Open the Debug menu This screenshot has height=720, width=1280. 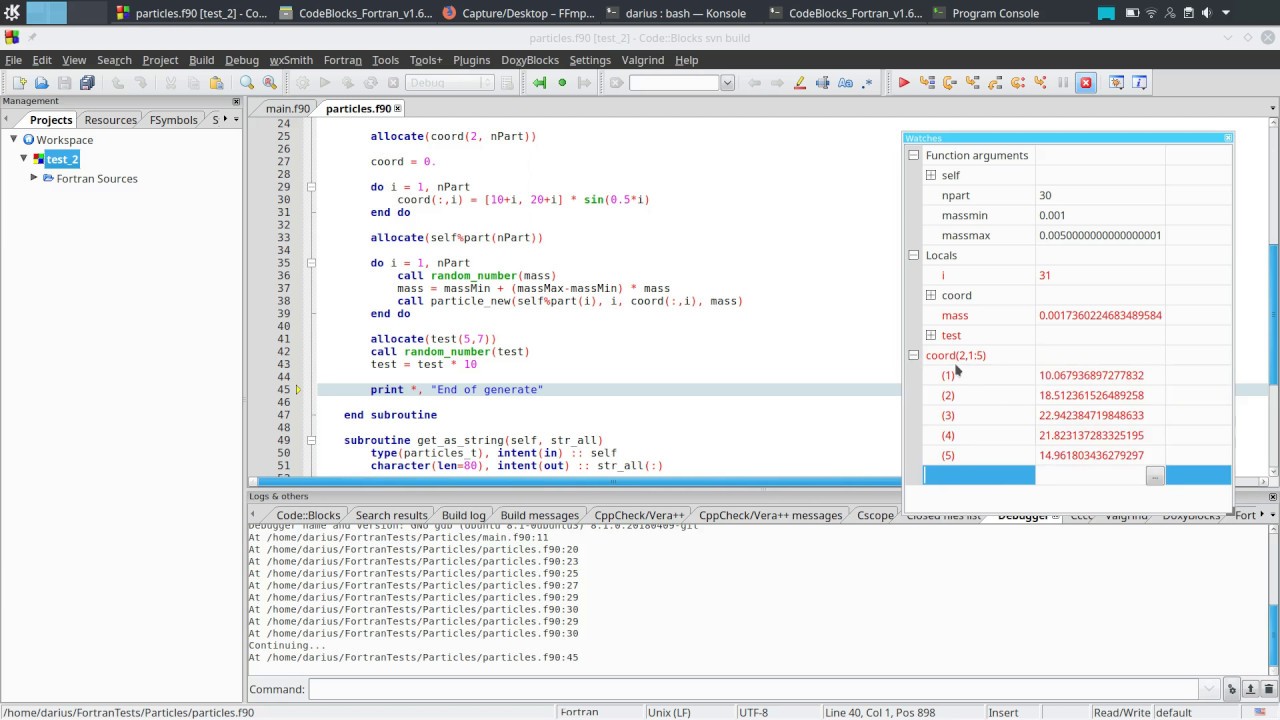pos(242,60)
